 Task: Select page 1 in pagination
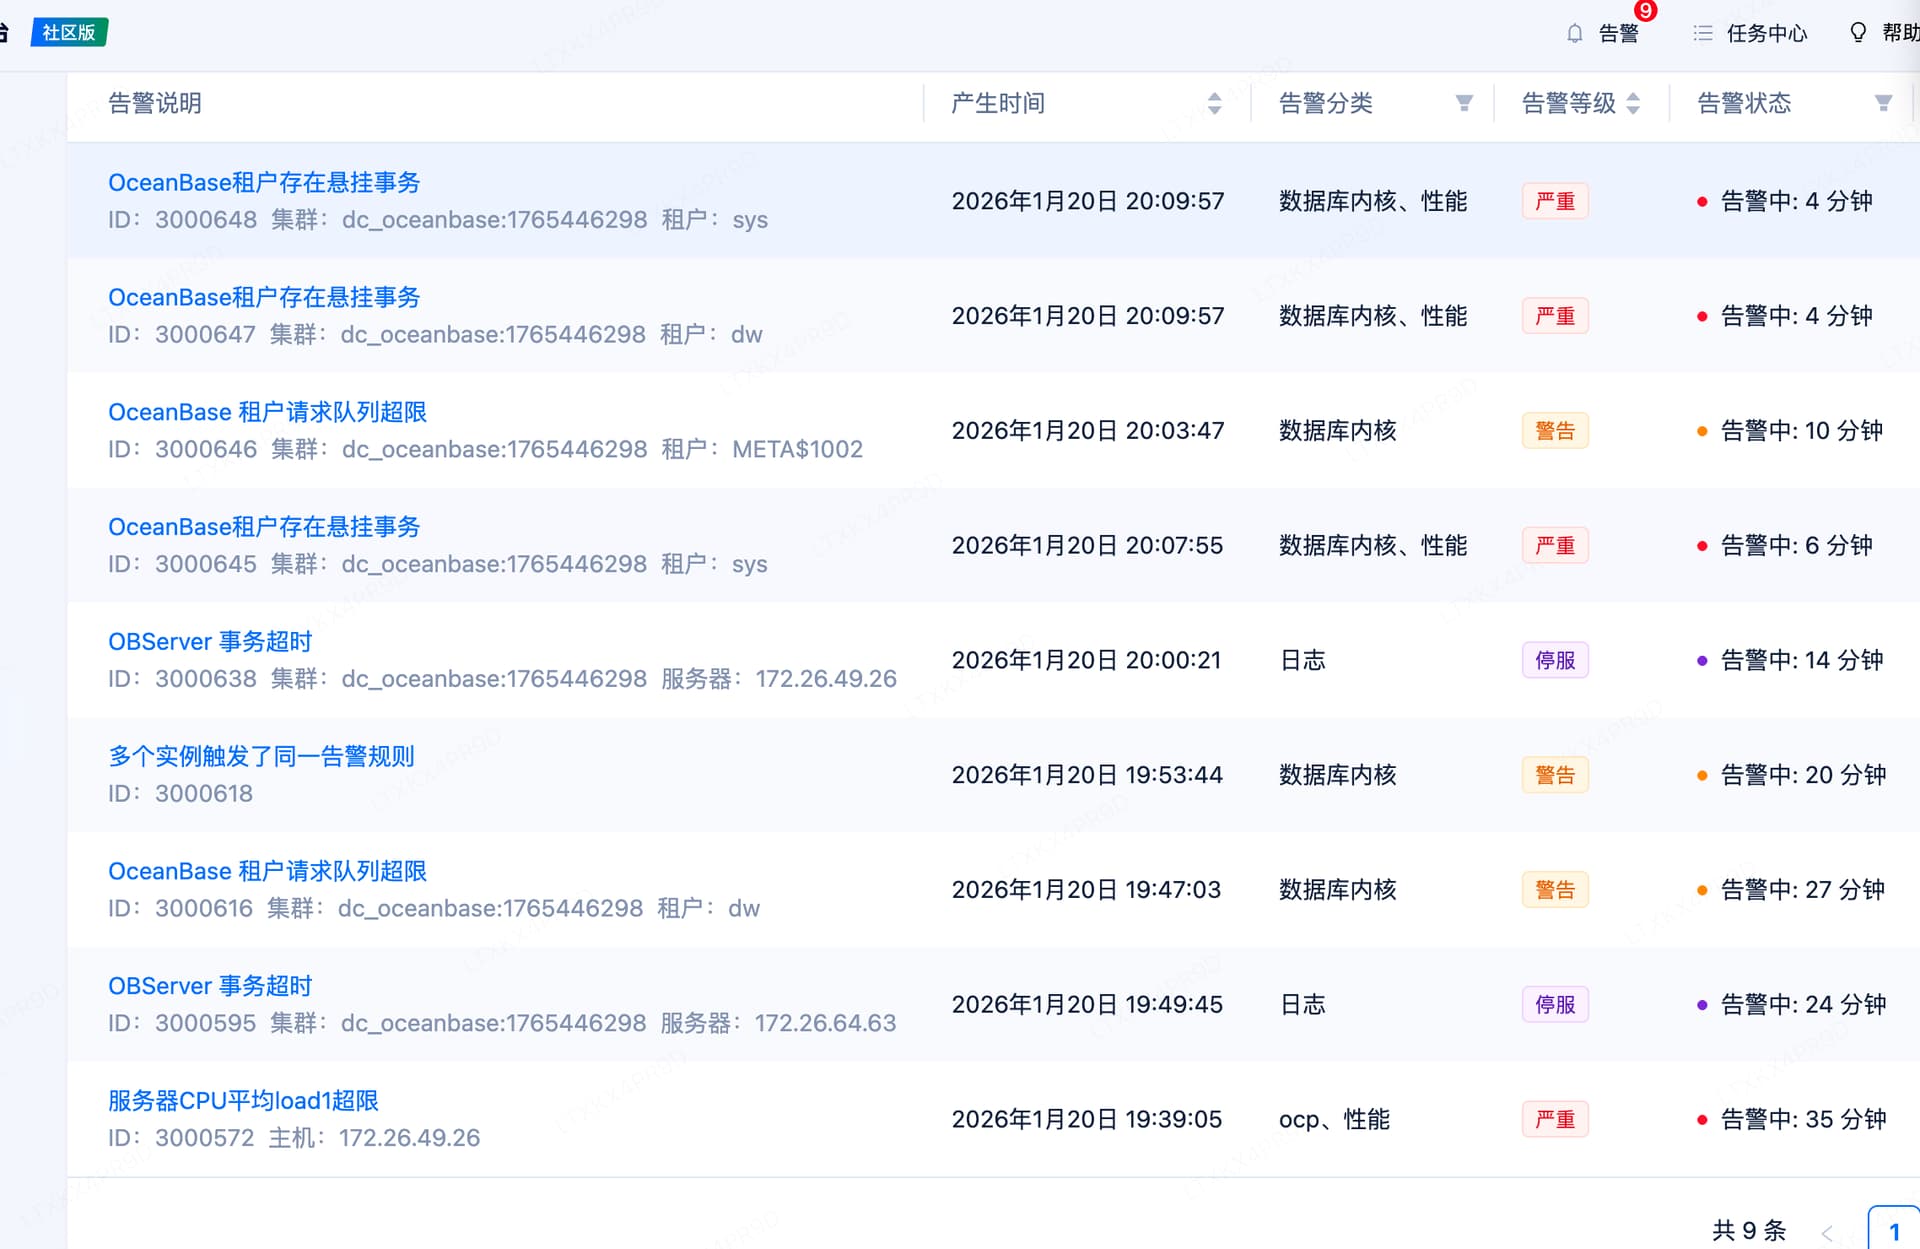coord(1893,1232)
